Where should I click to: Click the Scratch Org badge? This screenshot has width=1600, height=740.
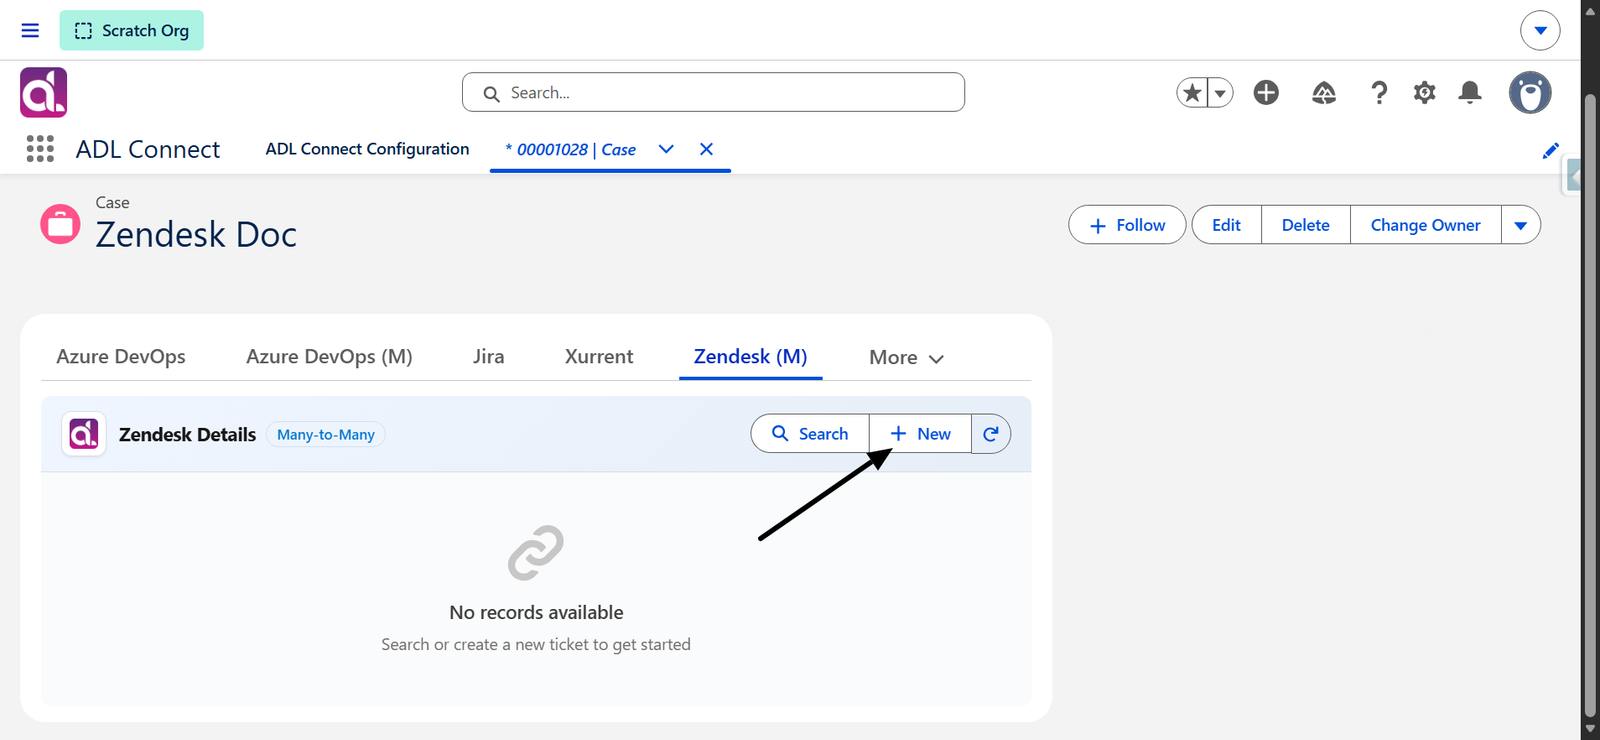[131, 30]
